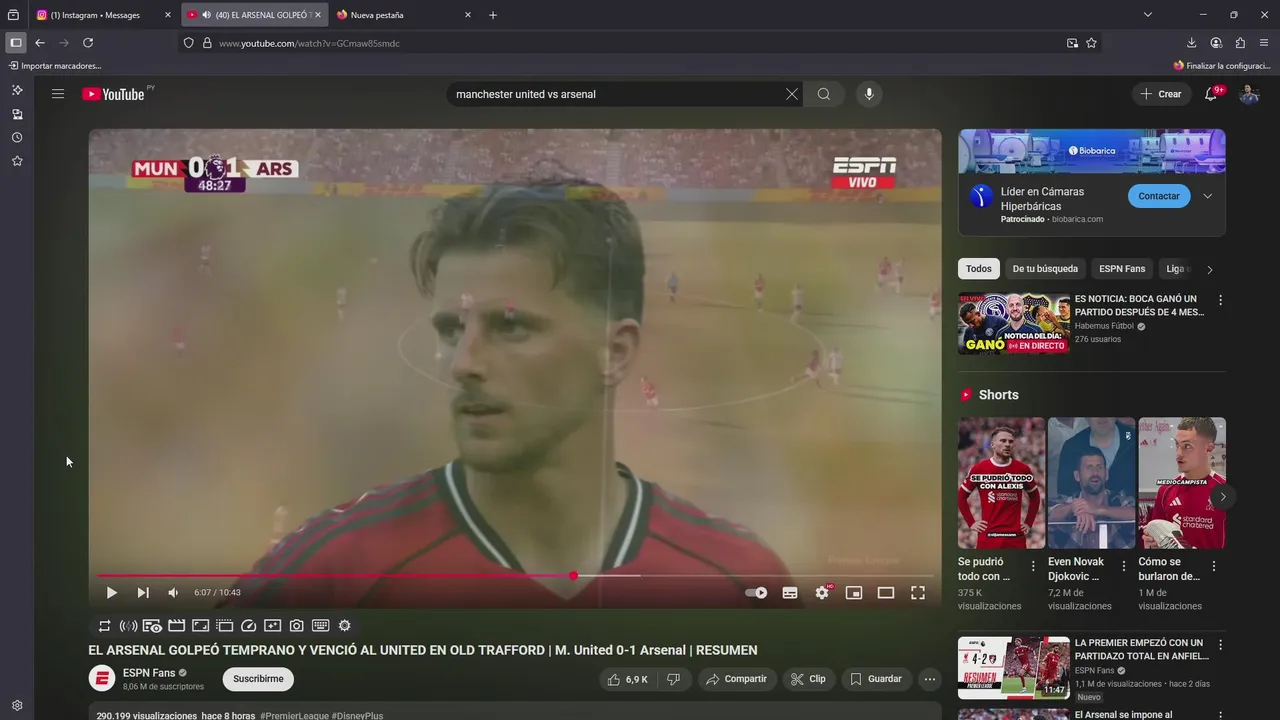This screenshot has width=1280, height=720.
Task: Open options for La Premier empezó video
Action: pyautogui.click(x=1220, y=645)
